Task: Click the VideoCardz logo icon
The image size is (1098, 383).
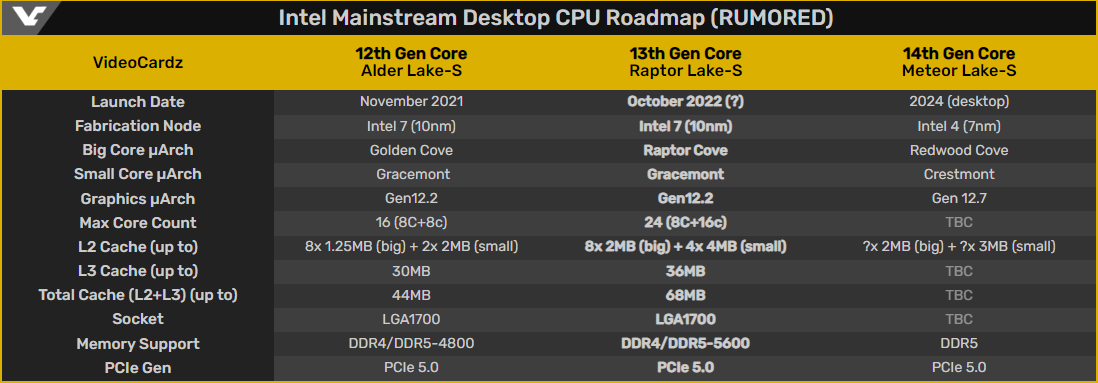Action: coord(25,19)
